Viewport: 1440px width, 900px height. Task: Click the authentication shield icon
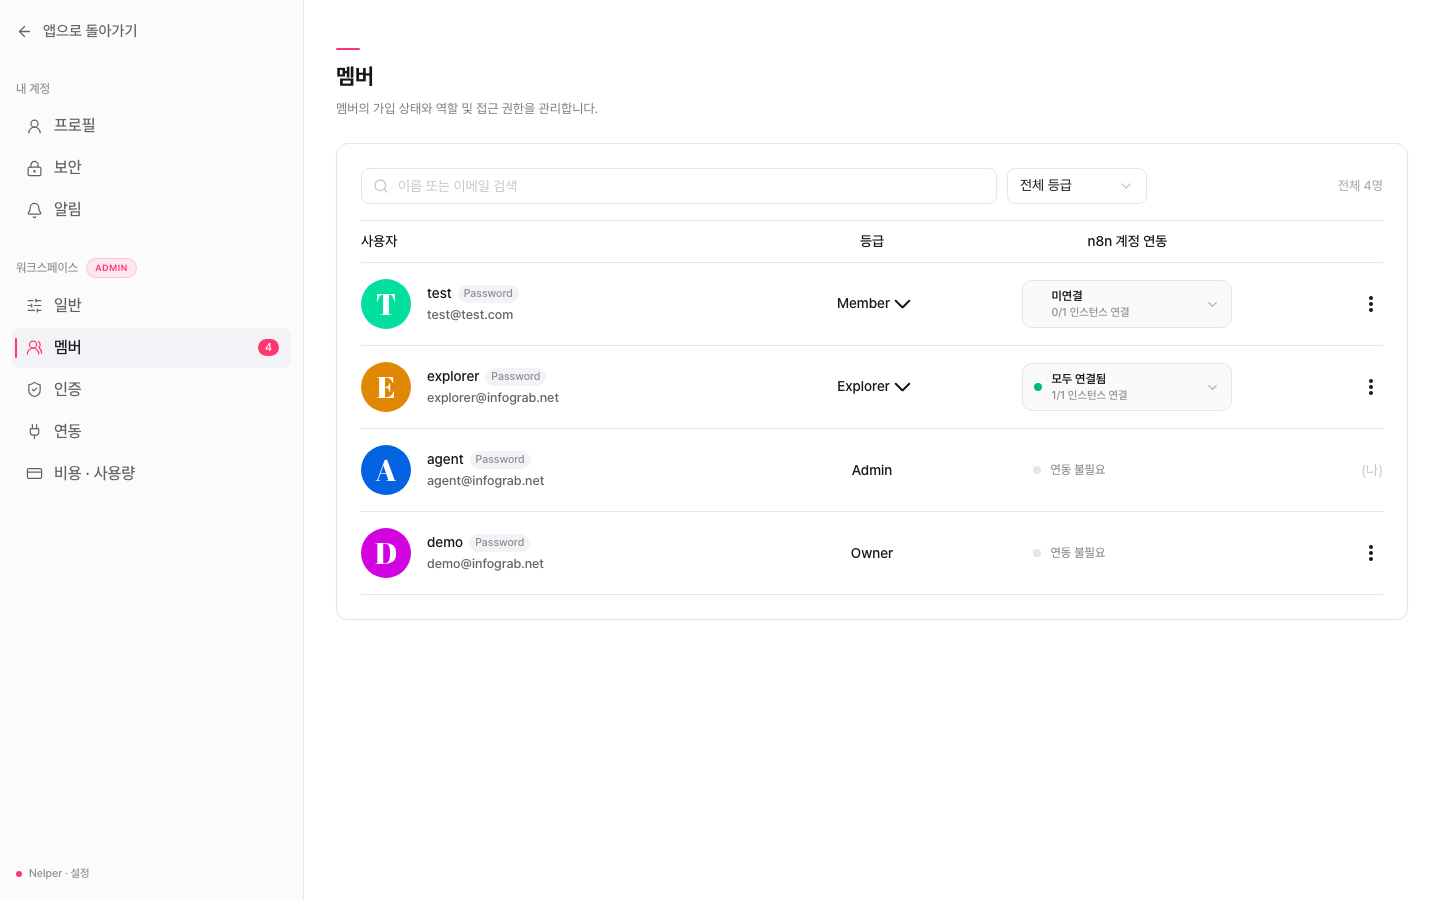[34, 390]
